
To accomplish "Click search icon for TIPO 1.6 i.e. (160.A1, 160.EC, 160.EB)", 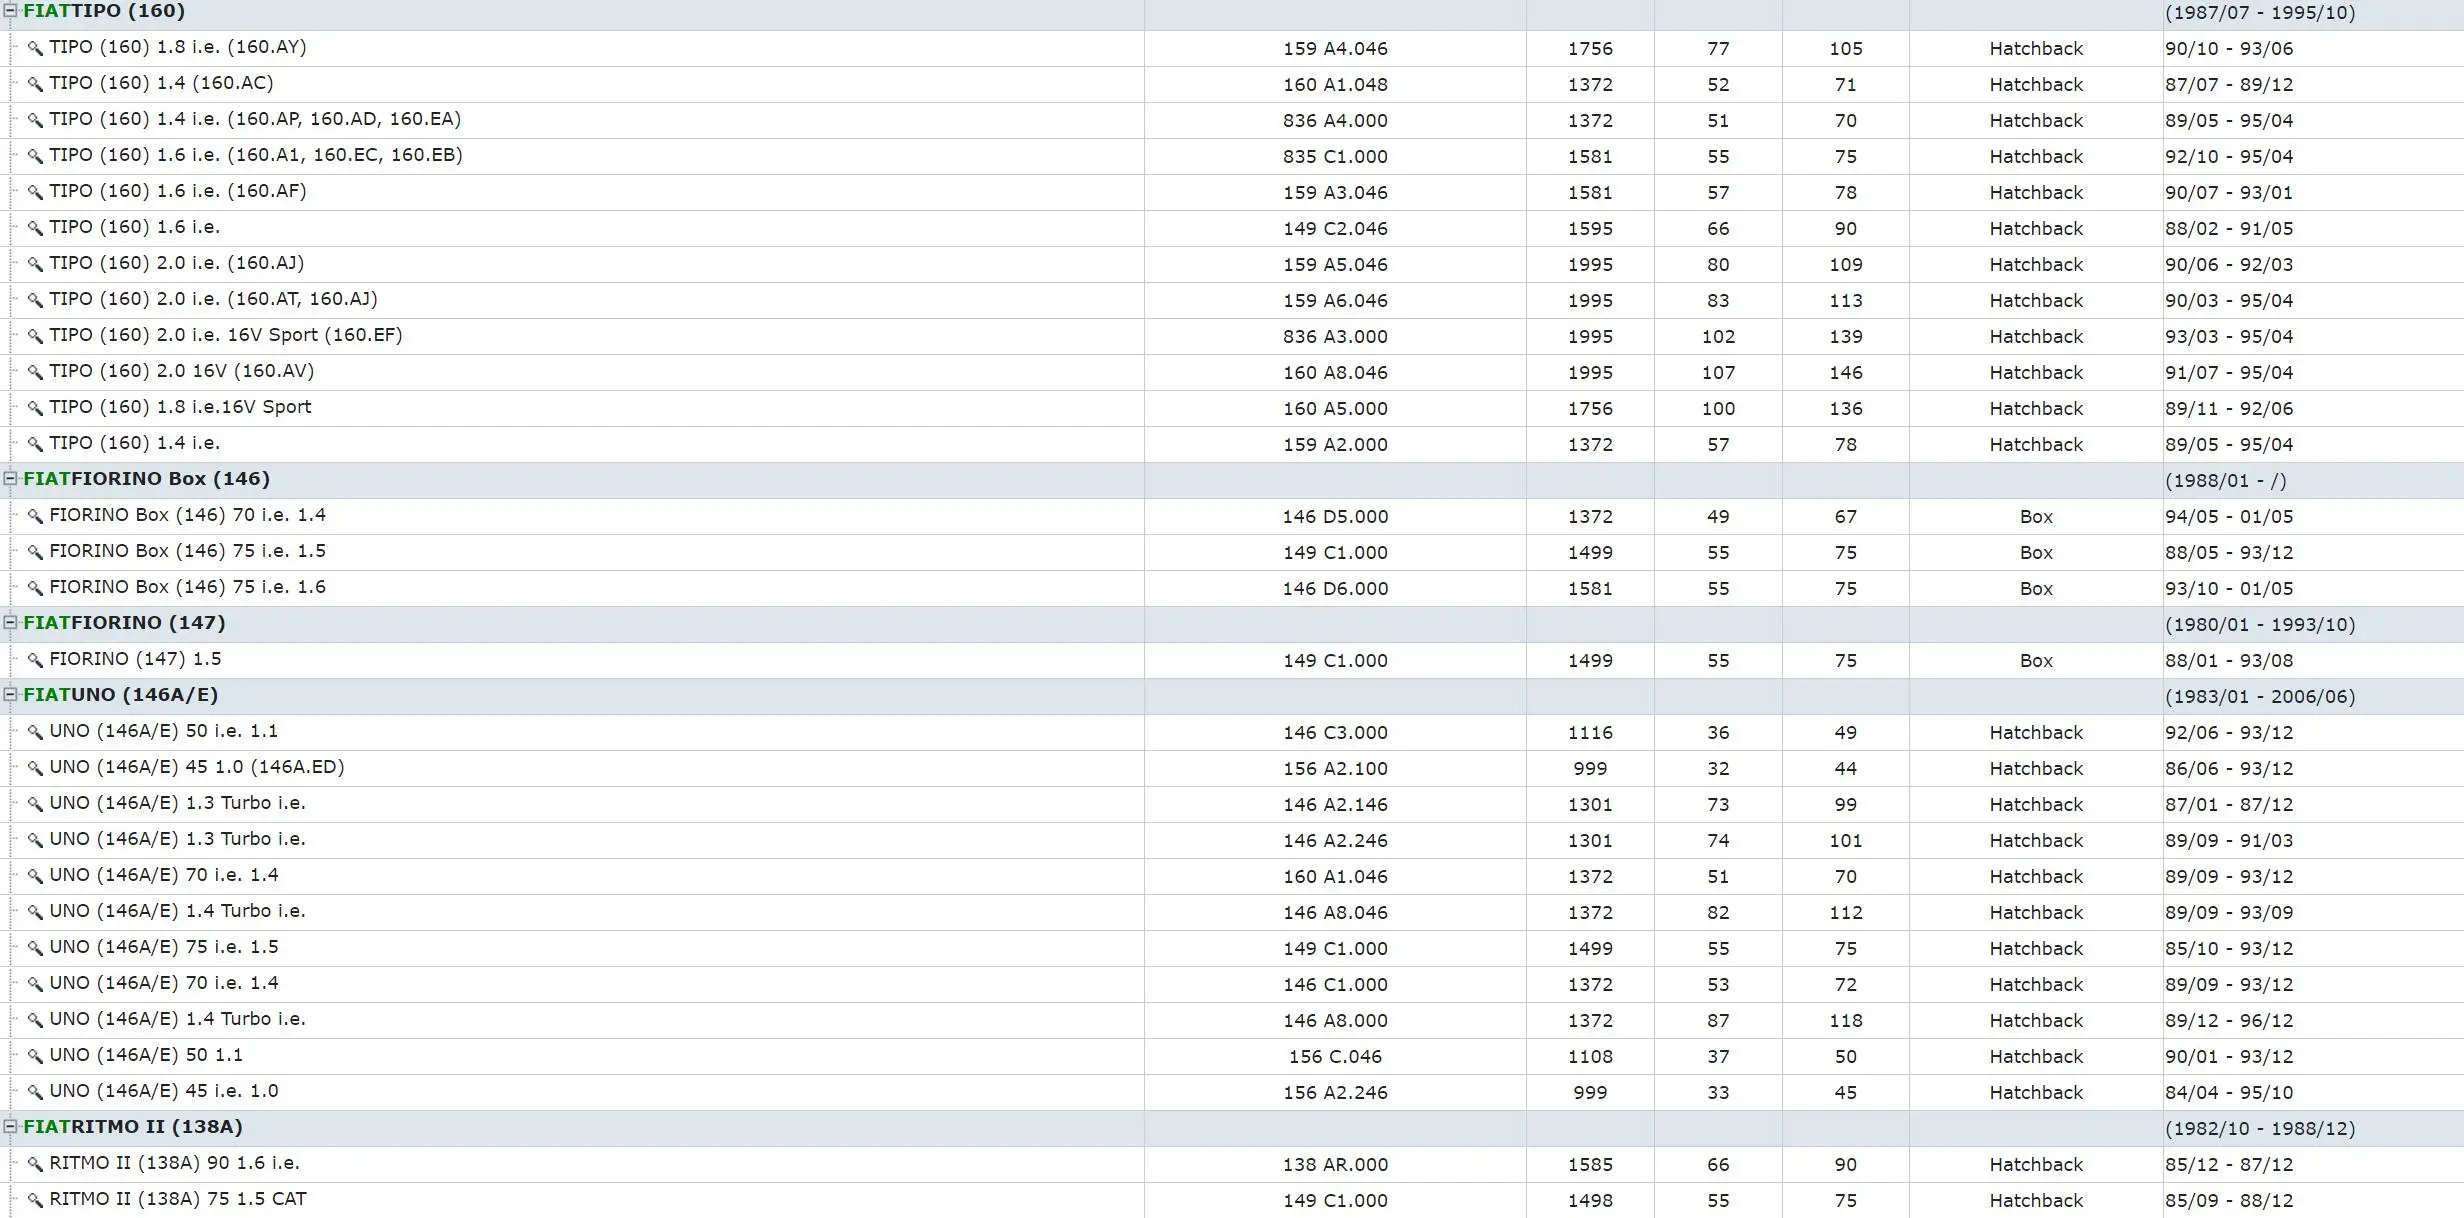I will point(35,156).
